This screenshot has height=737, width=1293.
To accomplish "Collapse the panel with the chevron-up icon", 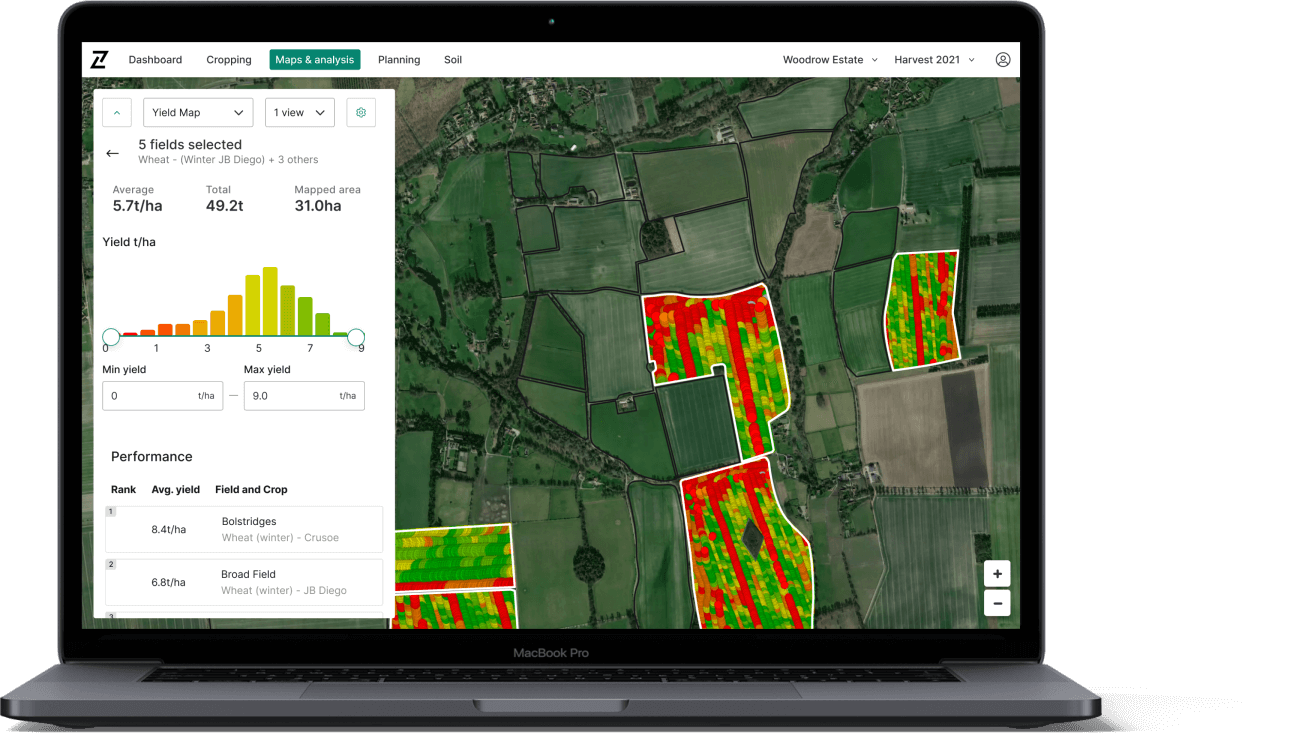I will pyautogui.click(x=116, y=112).
